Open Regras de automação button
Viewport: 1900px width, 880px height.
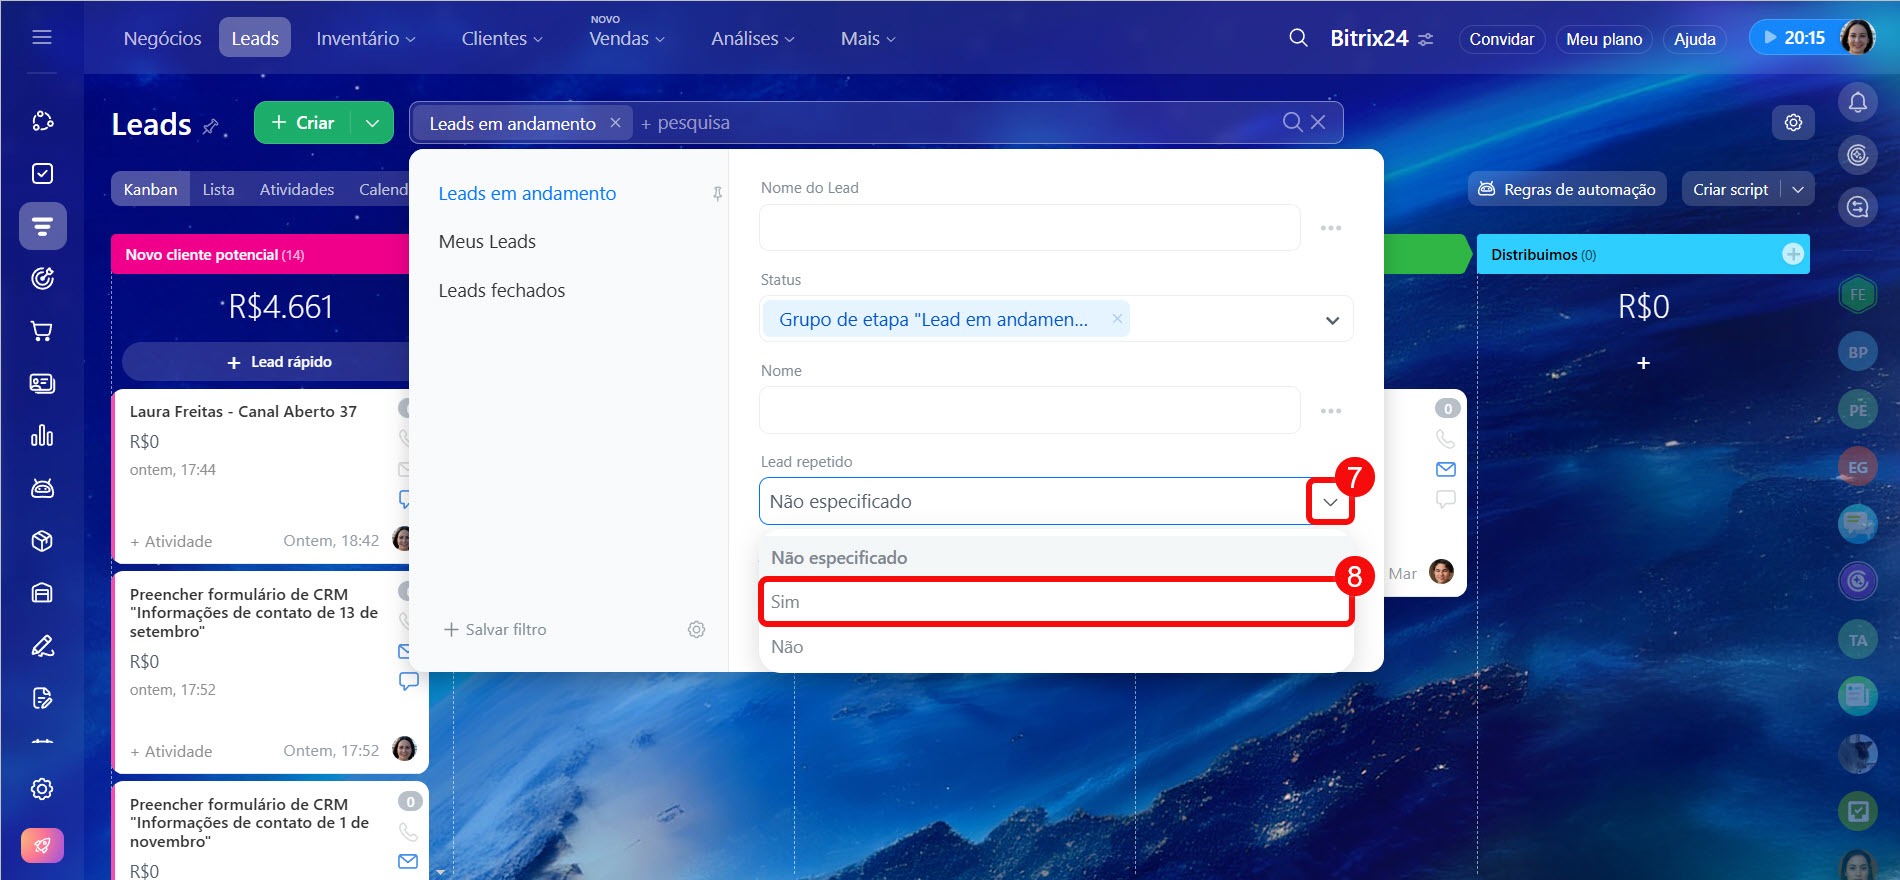click(x=1566, y=189)
